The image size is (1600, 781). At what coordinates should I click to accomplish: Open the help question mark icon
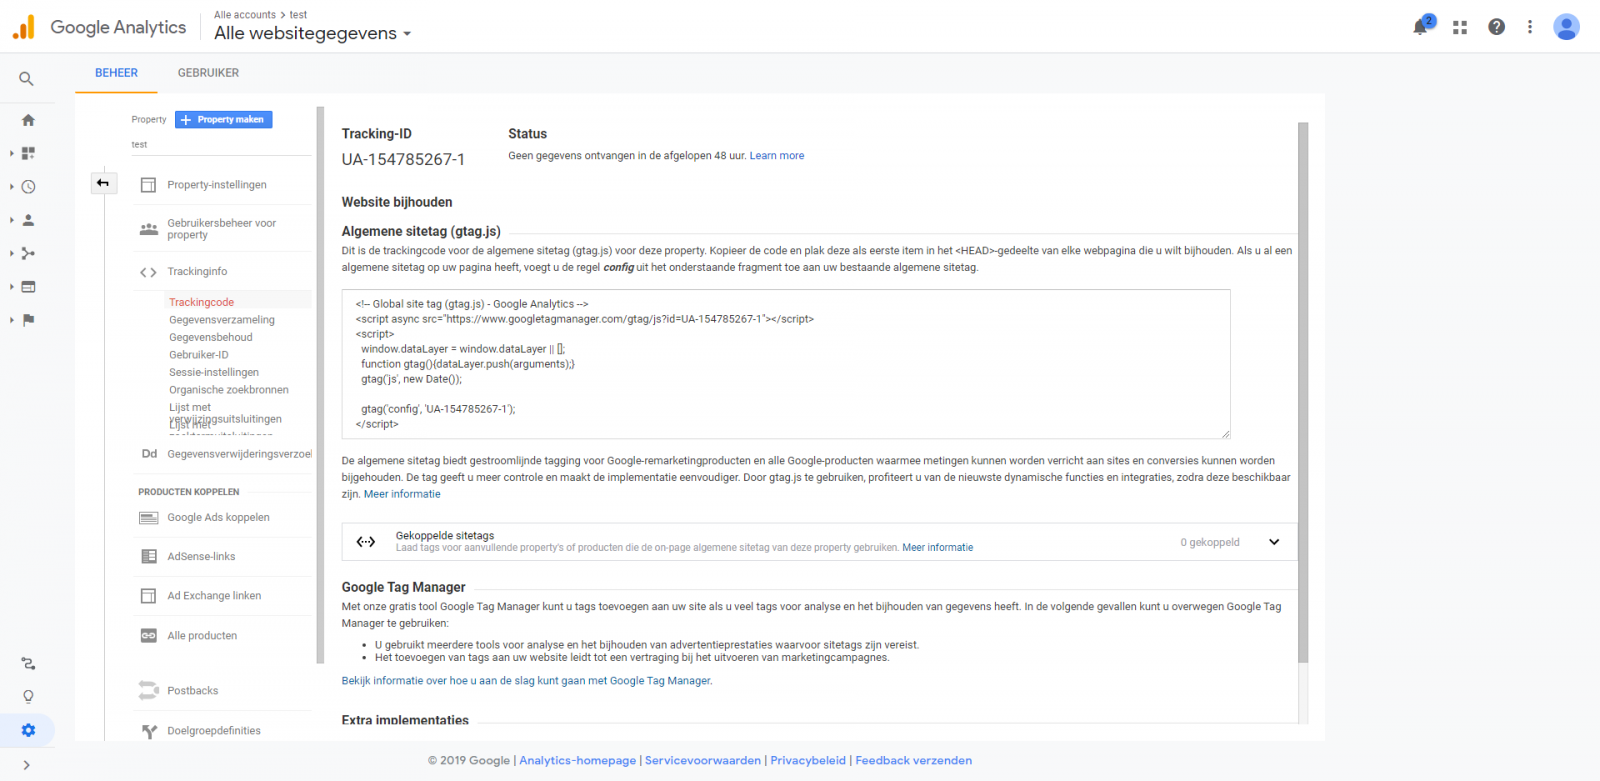[1496, 27]
